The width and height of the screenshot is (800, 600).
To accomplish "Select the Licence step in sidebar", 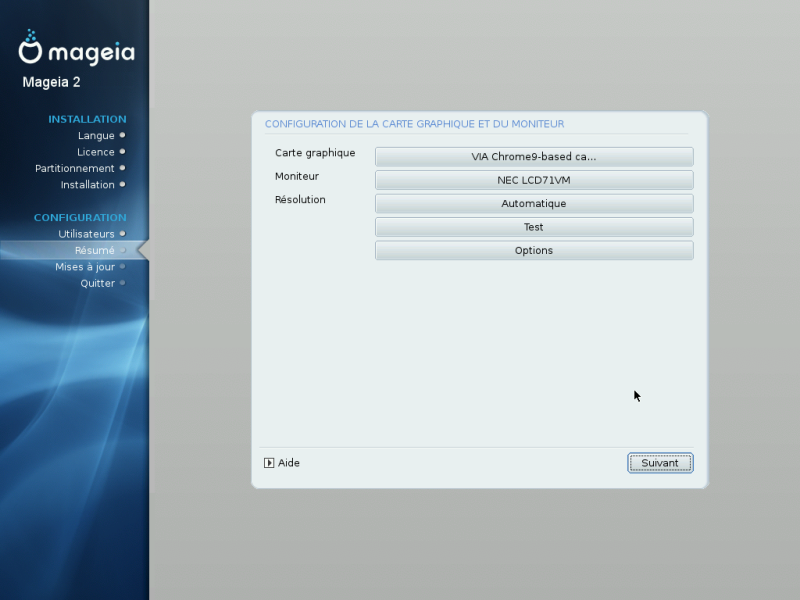I will 95,152.
